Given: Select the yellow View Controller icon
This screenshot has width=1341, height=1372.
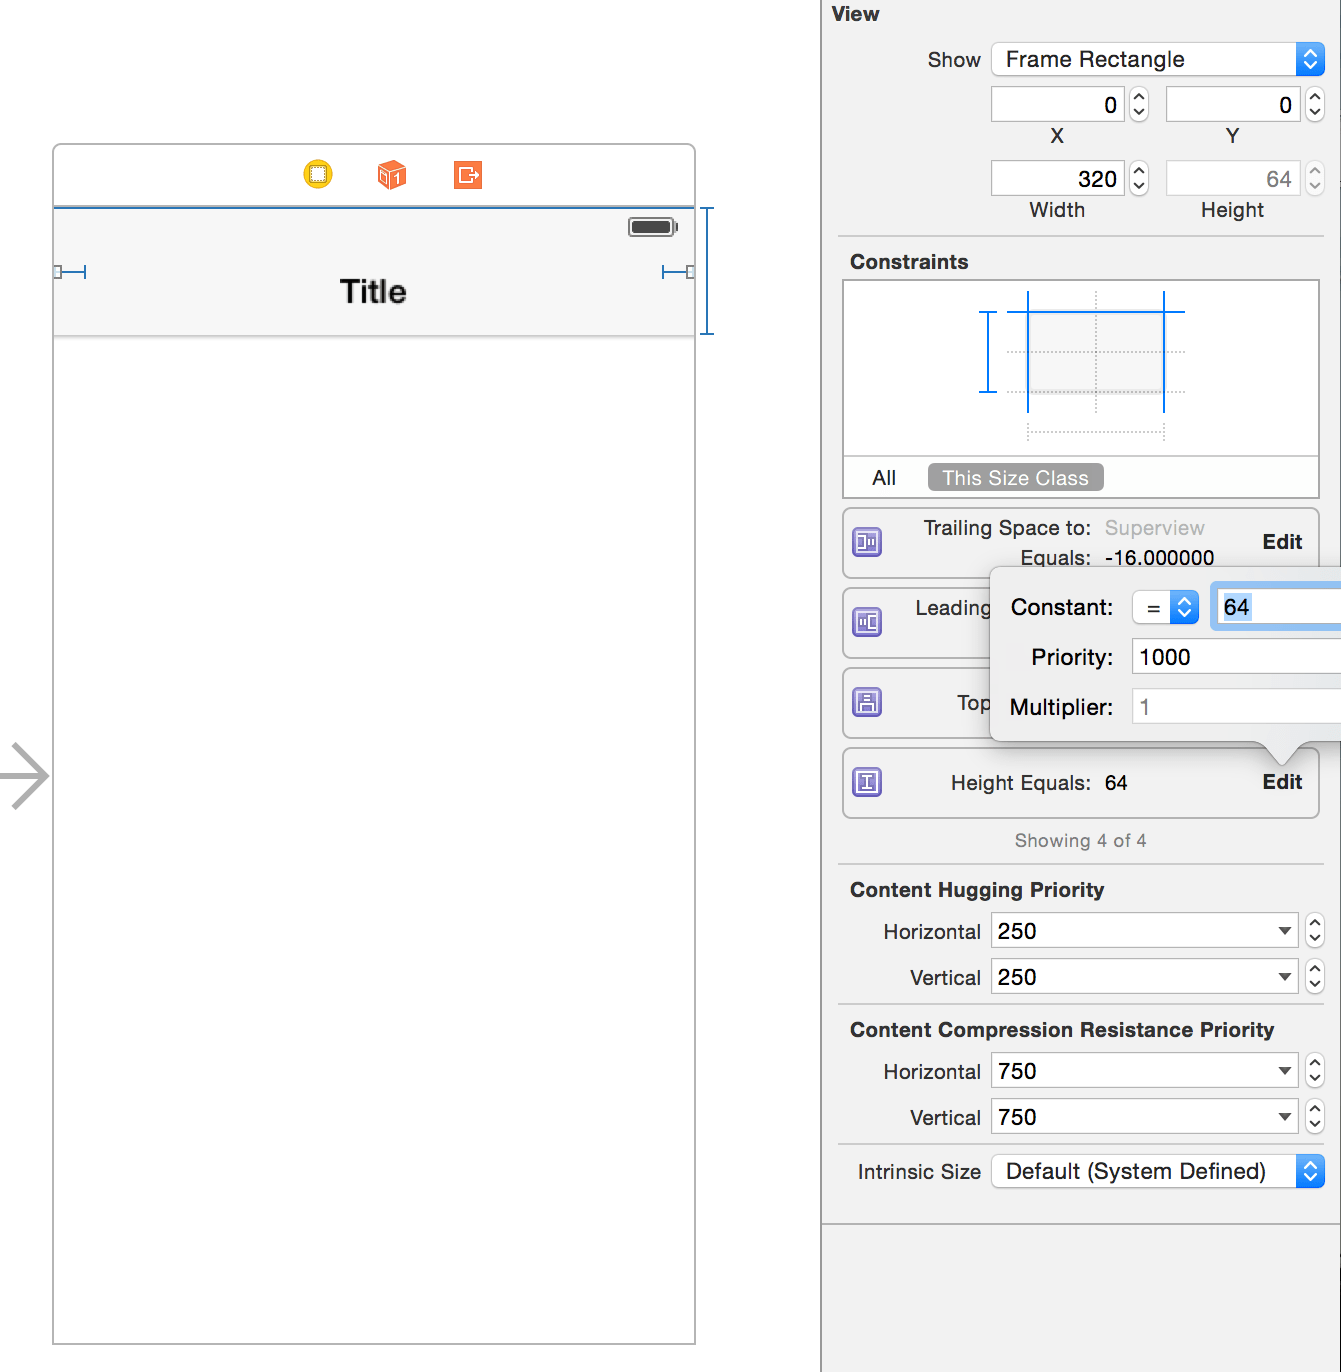Looking at the screenshot, I should click(317, 174).
